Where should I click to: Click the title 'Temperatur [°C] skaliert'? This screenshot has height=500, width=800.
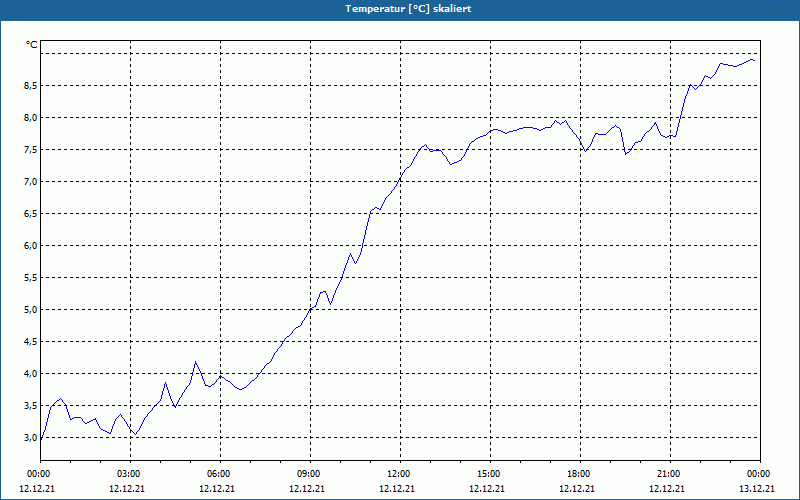tap(408, 9)
